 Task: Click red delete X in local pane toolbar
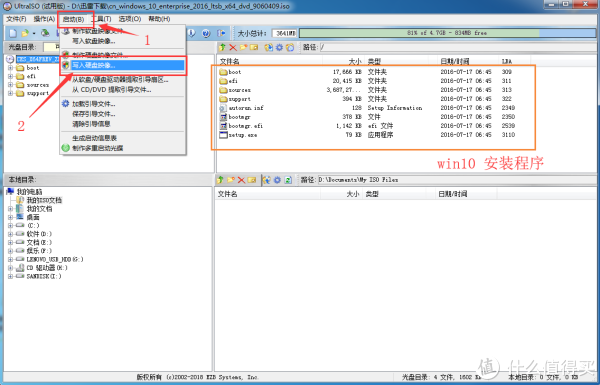[241, 180]
